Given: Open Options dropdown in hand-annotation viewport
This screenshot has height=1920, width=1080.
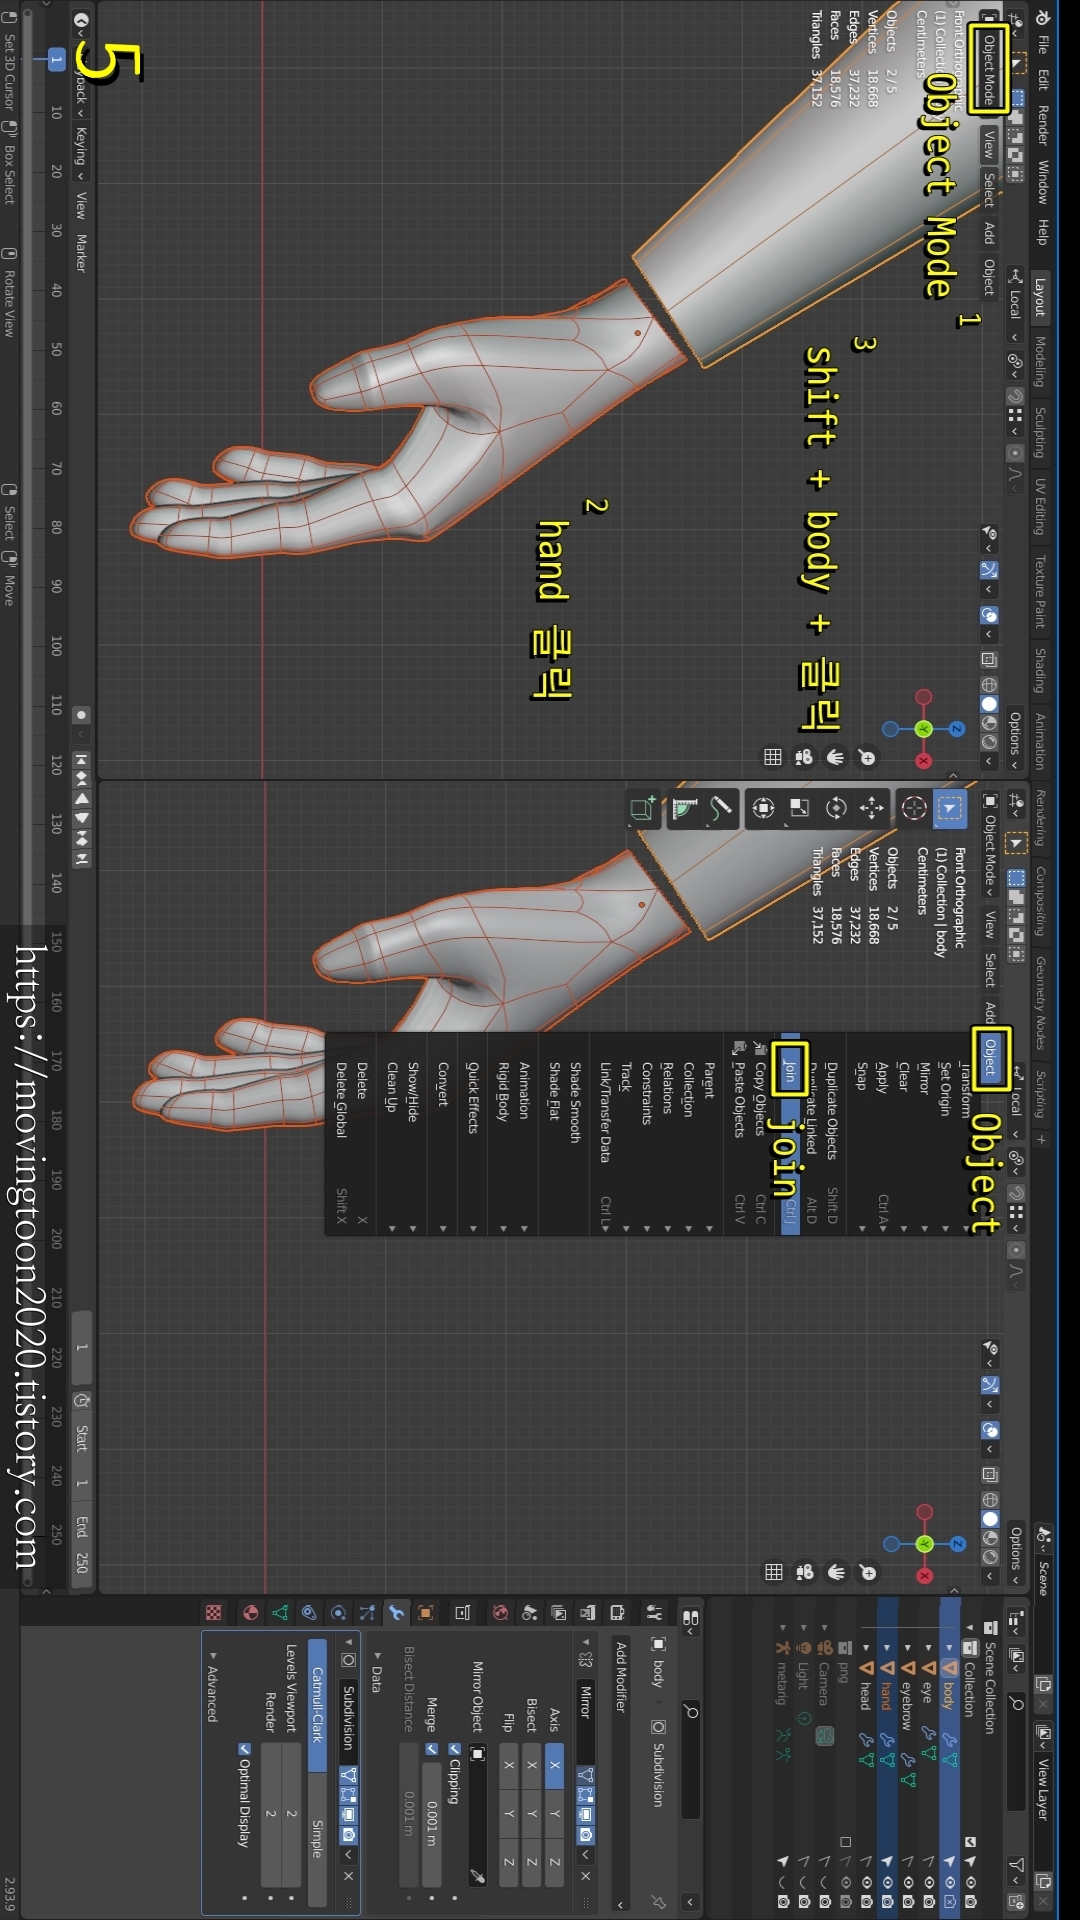Looking at the screenshot, I should tap(1014, 739).
